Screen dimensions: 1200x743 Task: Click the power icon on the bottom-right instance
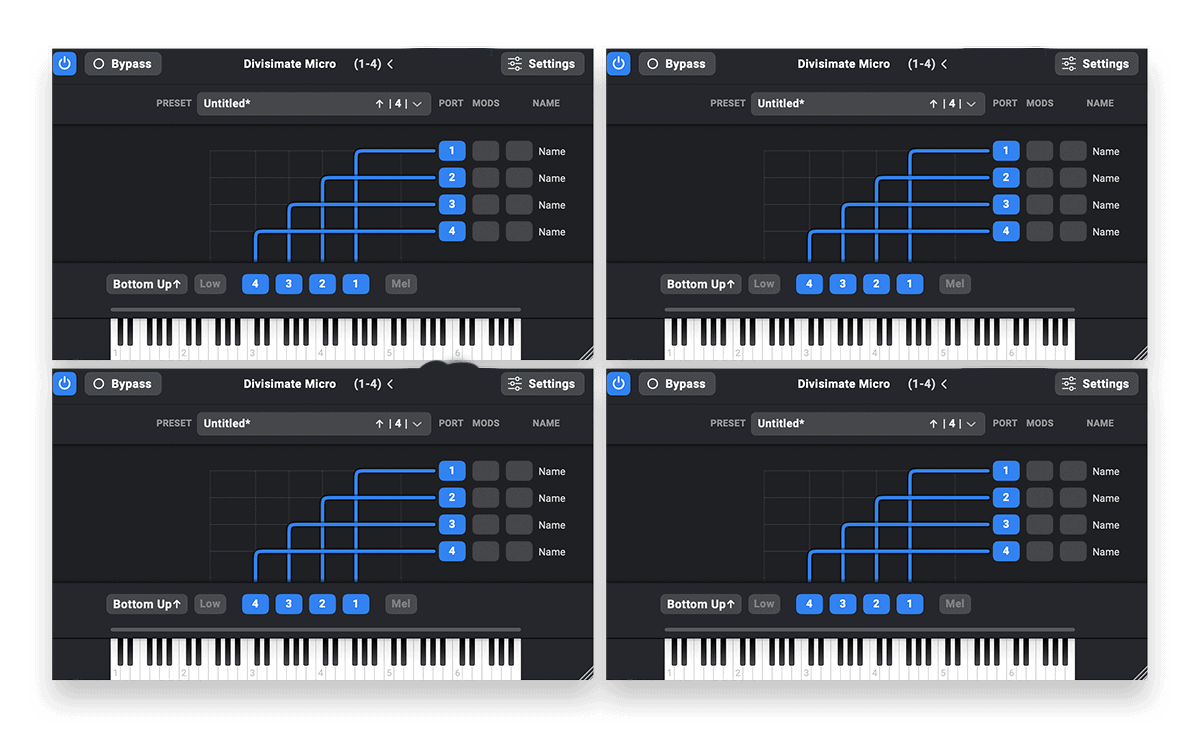(x=618, y=383)
